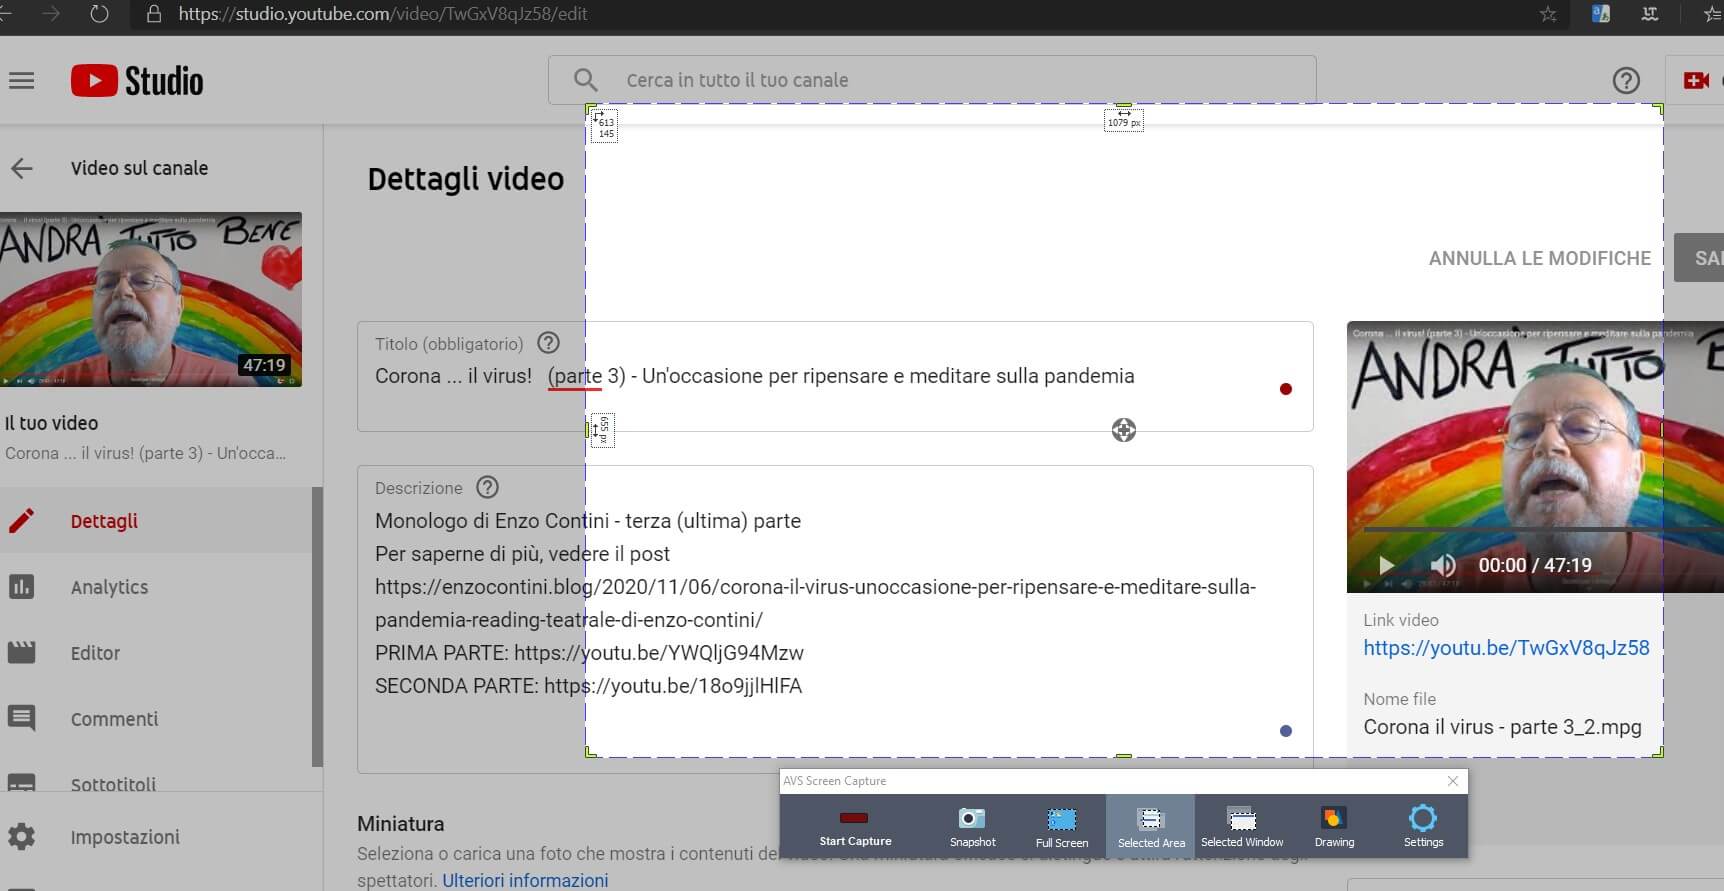Open the Commenti section
This screenshot has height=891, width=1724.
coord(114,719)
